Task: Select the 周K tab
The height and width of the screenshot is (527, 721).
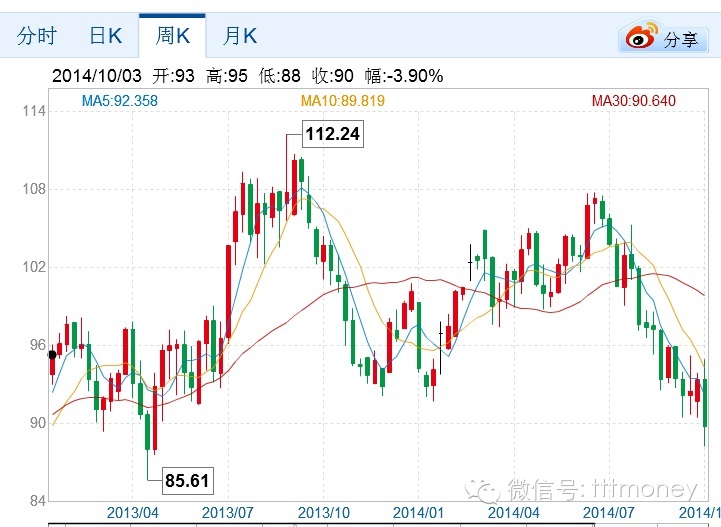Action: click(172, 36)
